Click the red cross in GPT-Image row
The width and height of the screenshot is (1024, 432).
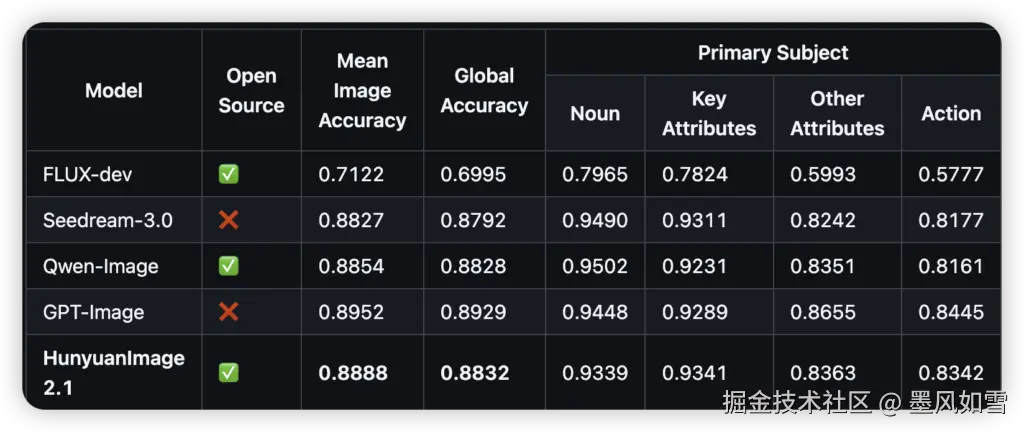229,312
